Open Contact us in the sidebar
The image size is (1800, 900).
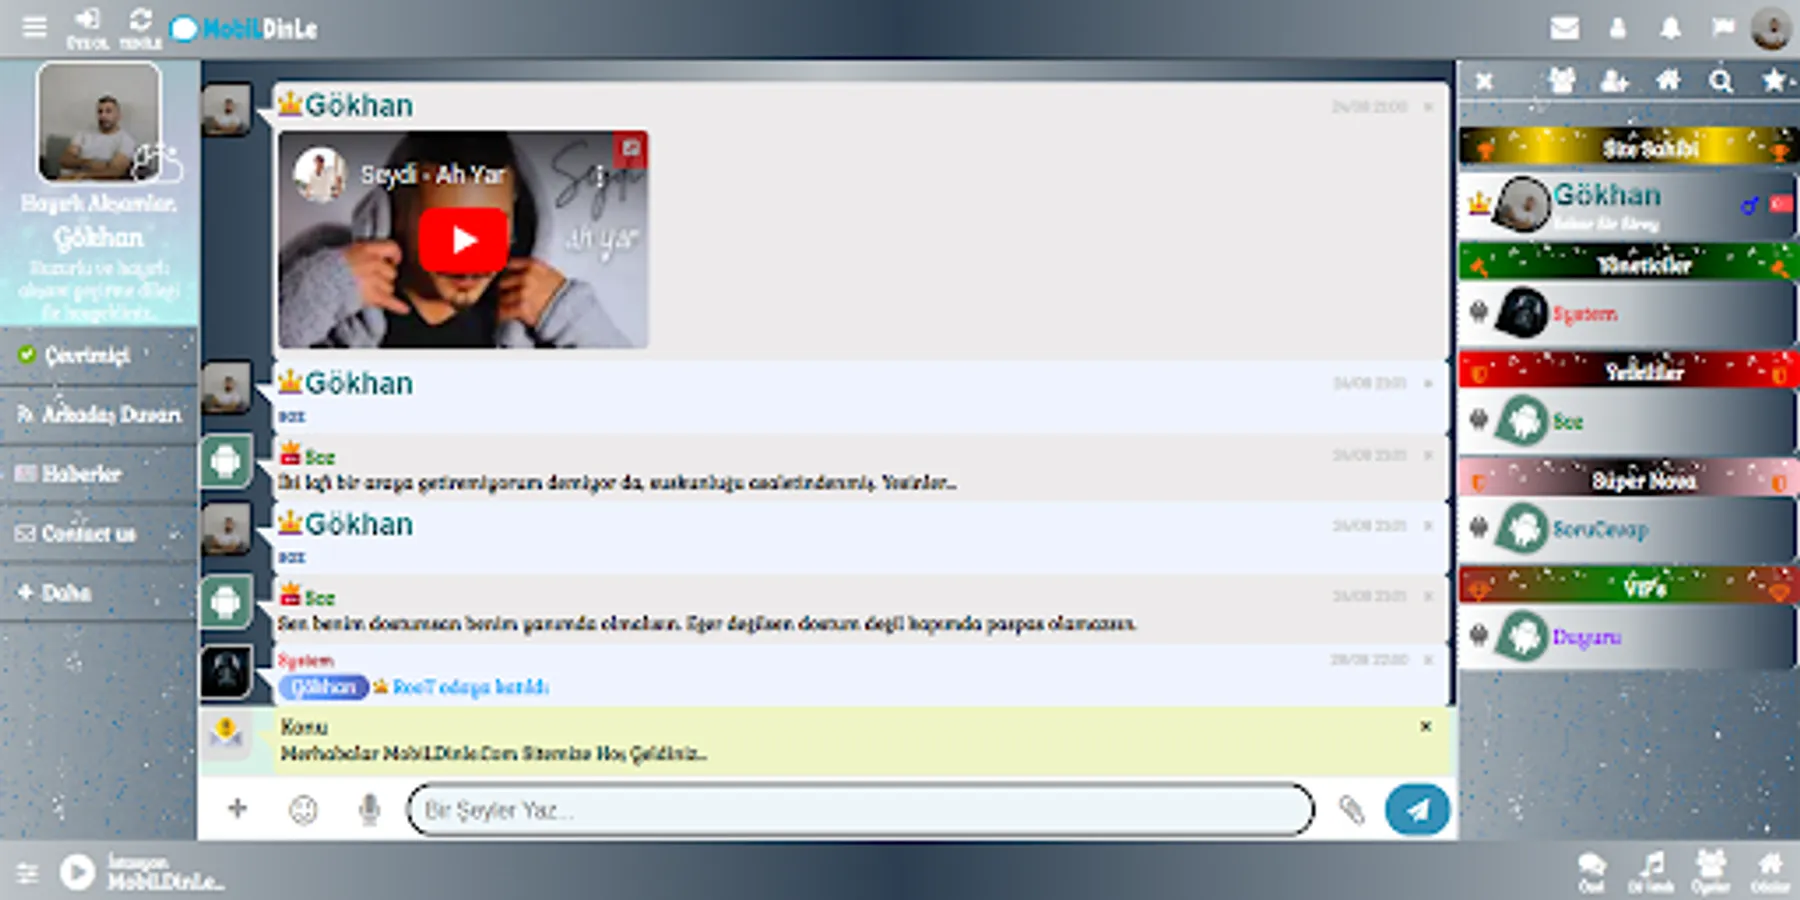(x=98, y=533)
